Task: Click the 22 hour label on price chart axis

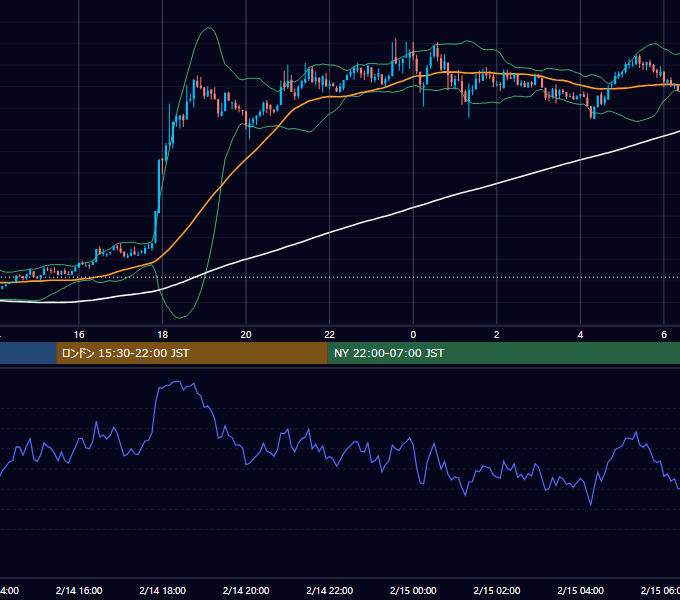Action: click(x=330, y=335)
